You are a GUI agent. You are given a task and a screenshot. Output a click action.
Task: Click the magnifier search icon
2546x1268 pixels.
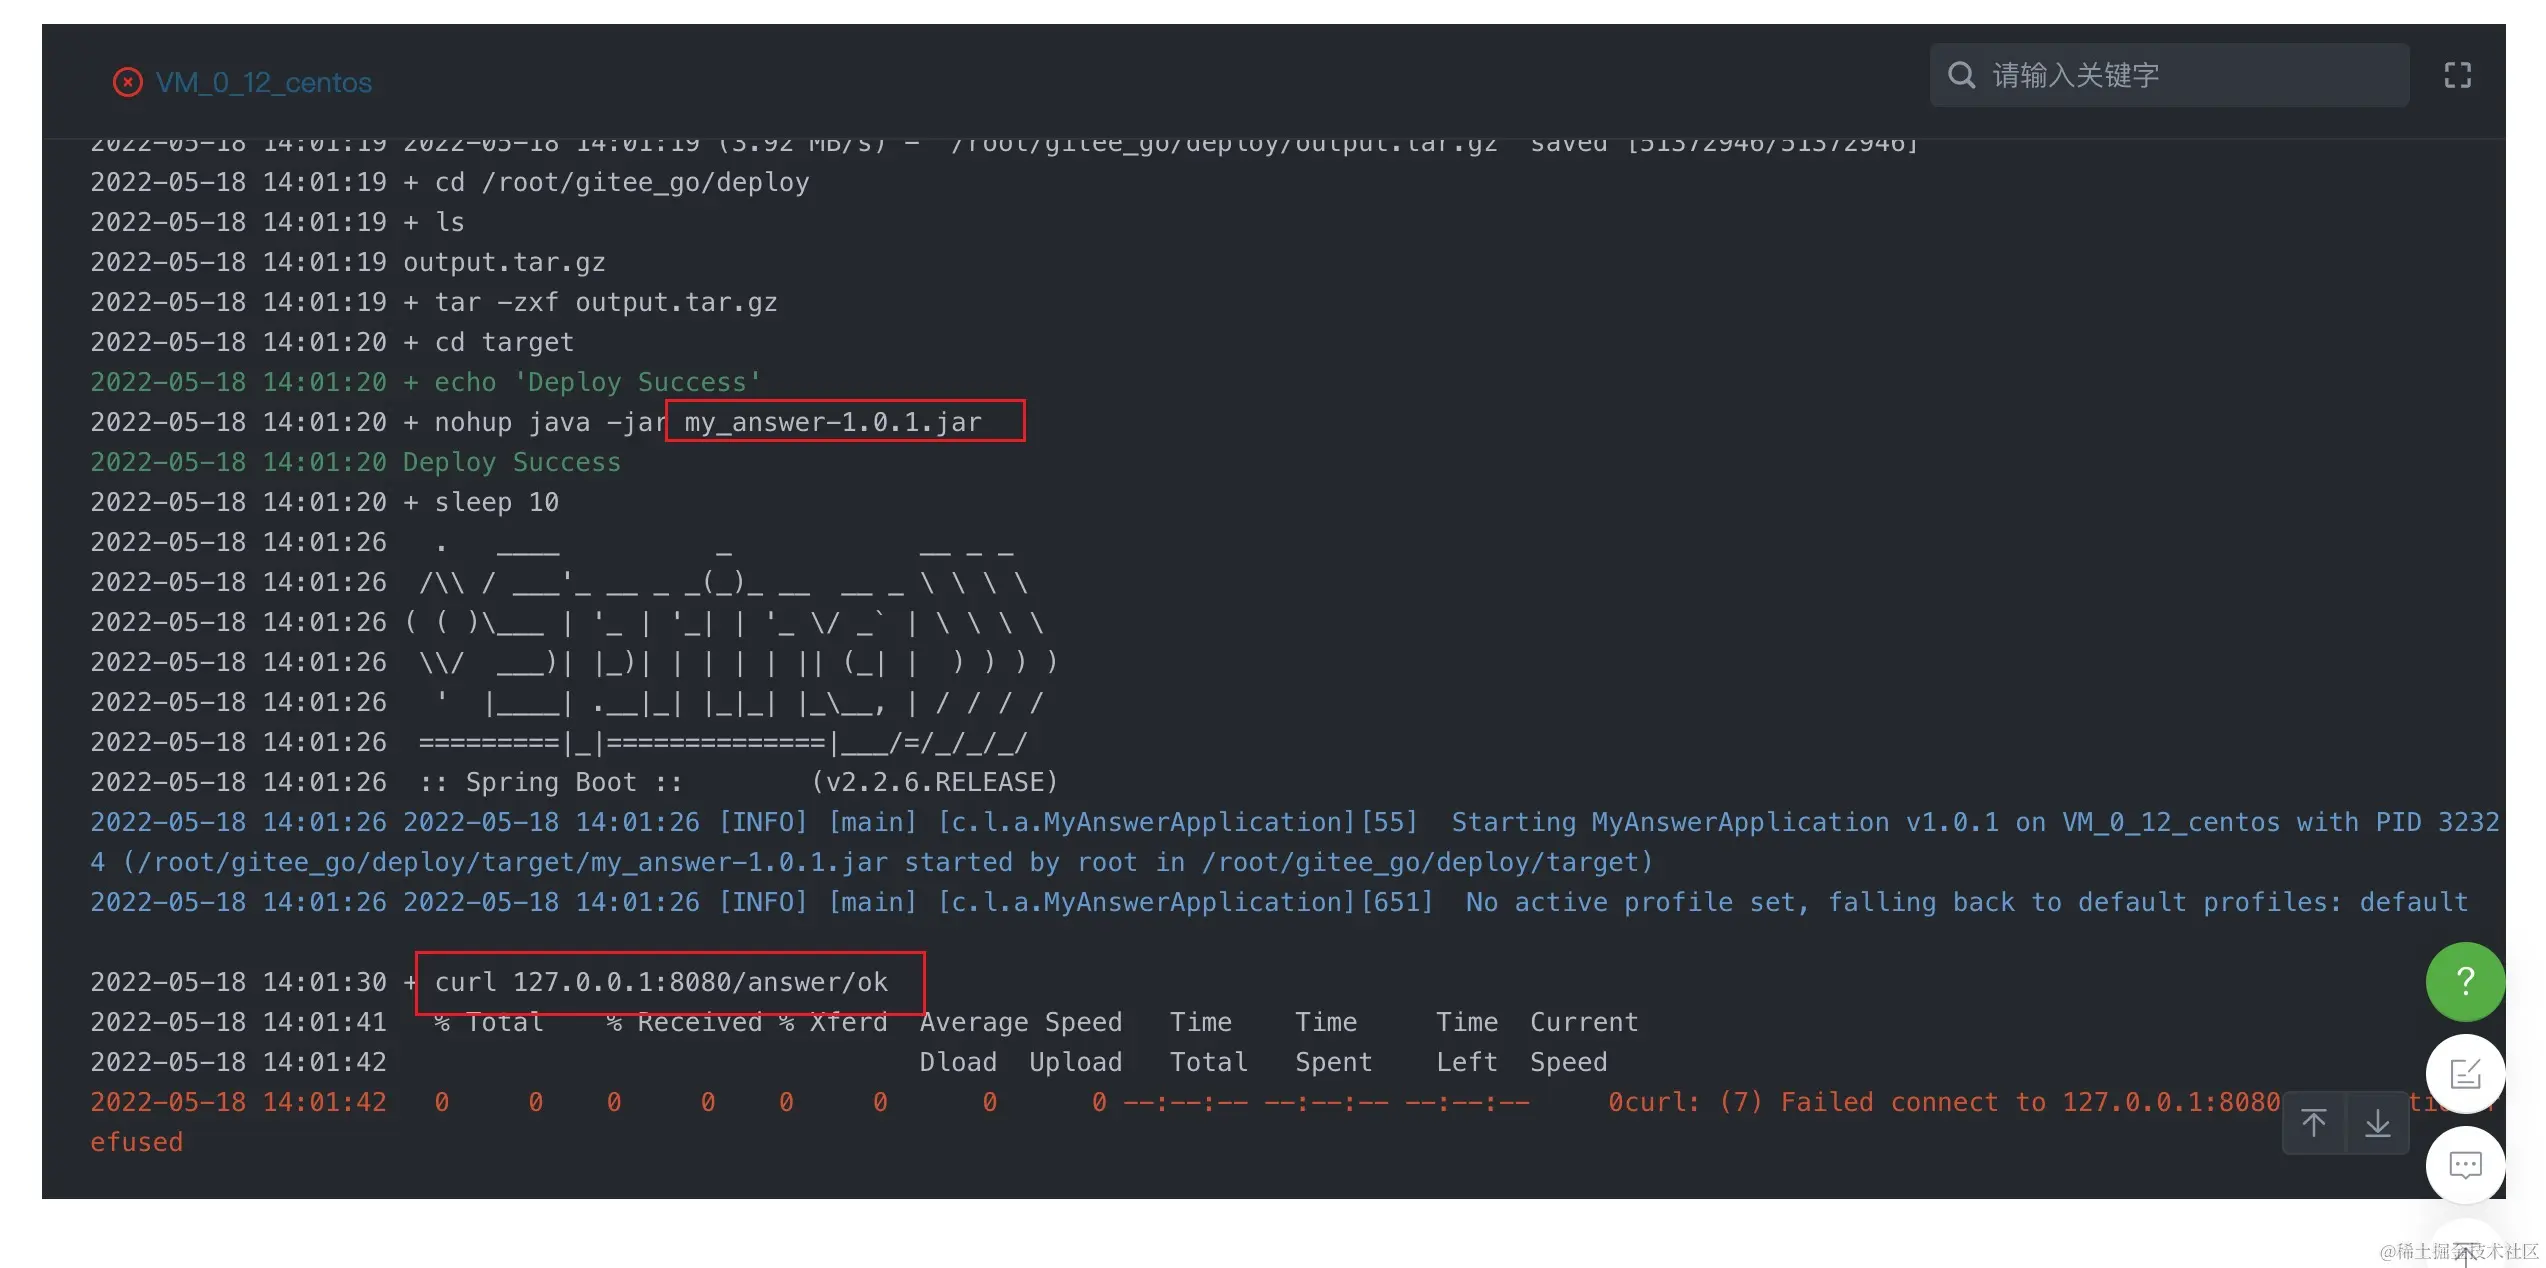tap(1961, 75)
